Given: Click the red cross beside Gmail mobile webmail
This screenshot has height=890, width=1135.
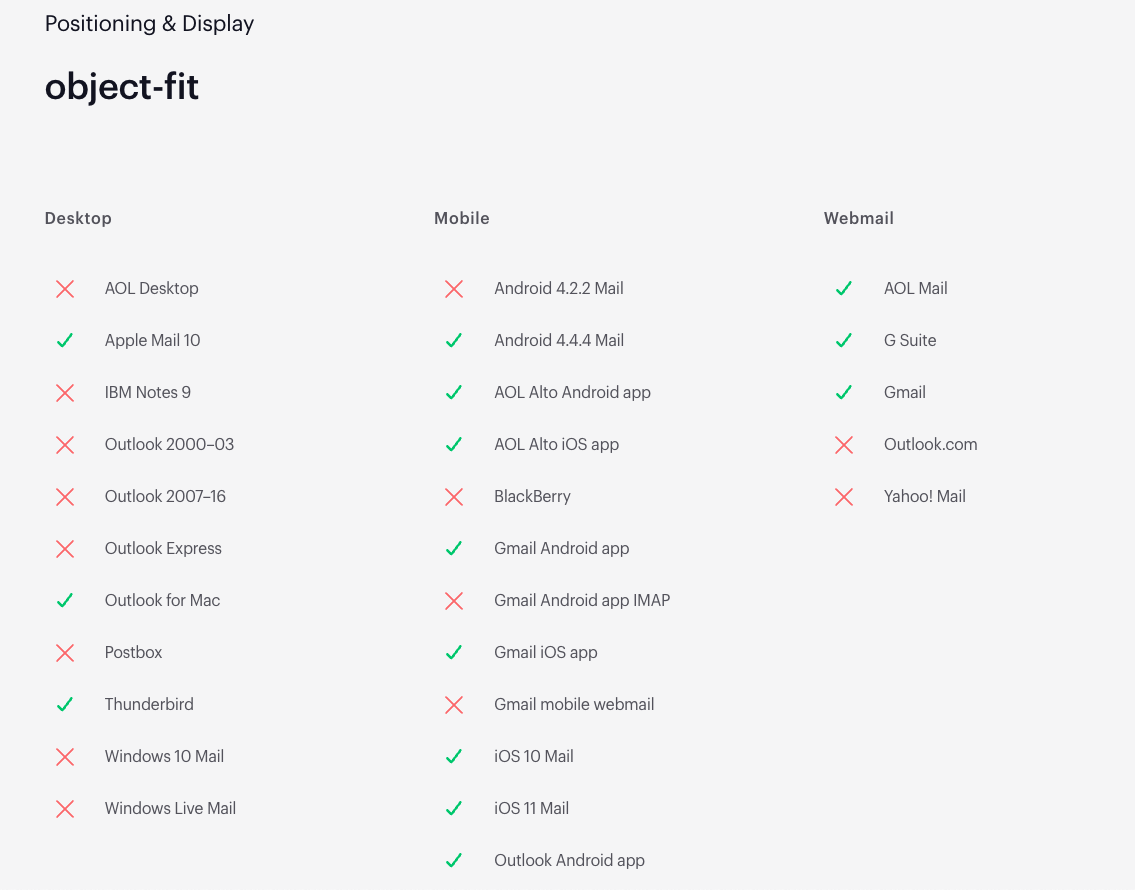Looking at the screenshot, I should coord(454,705).
